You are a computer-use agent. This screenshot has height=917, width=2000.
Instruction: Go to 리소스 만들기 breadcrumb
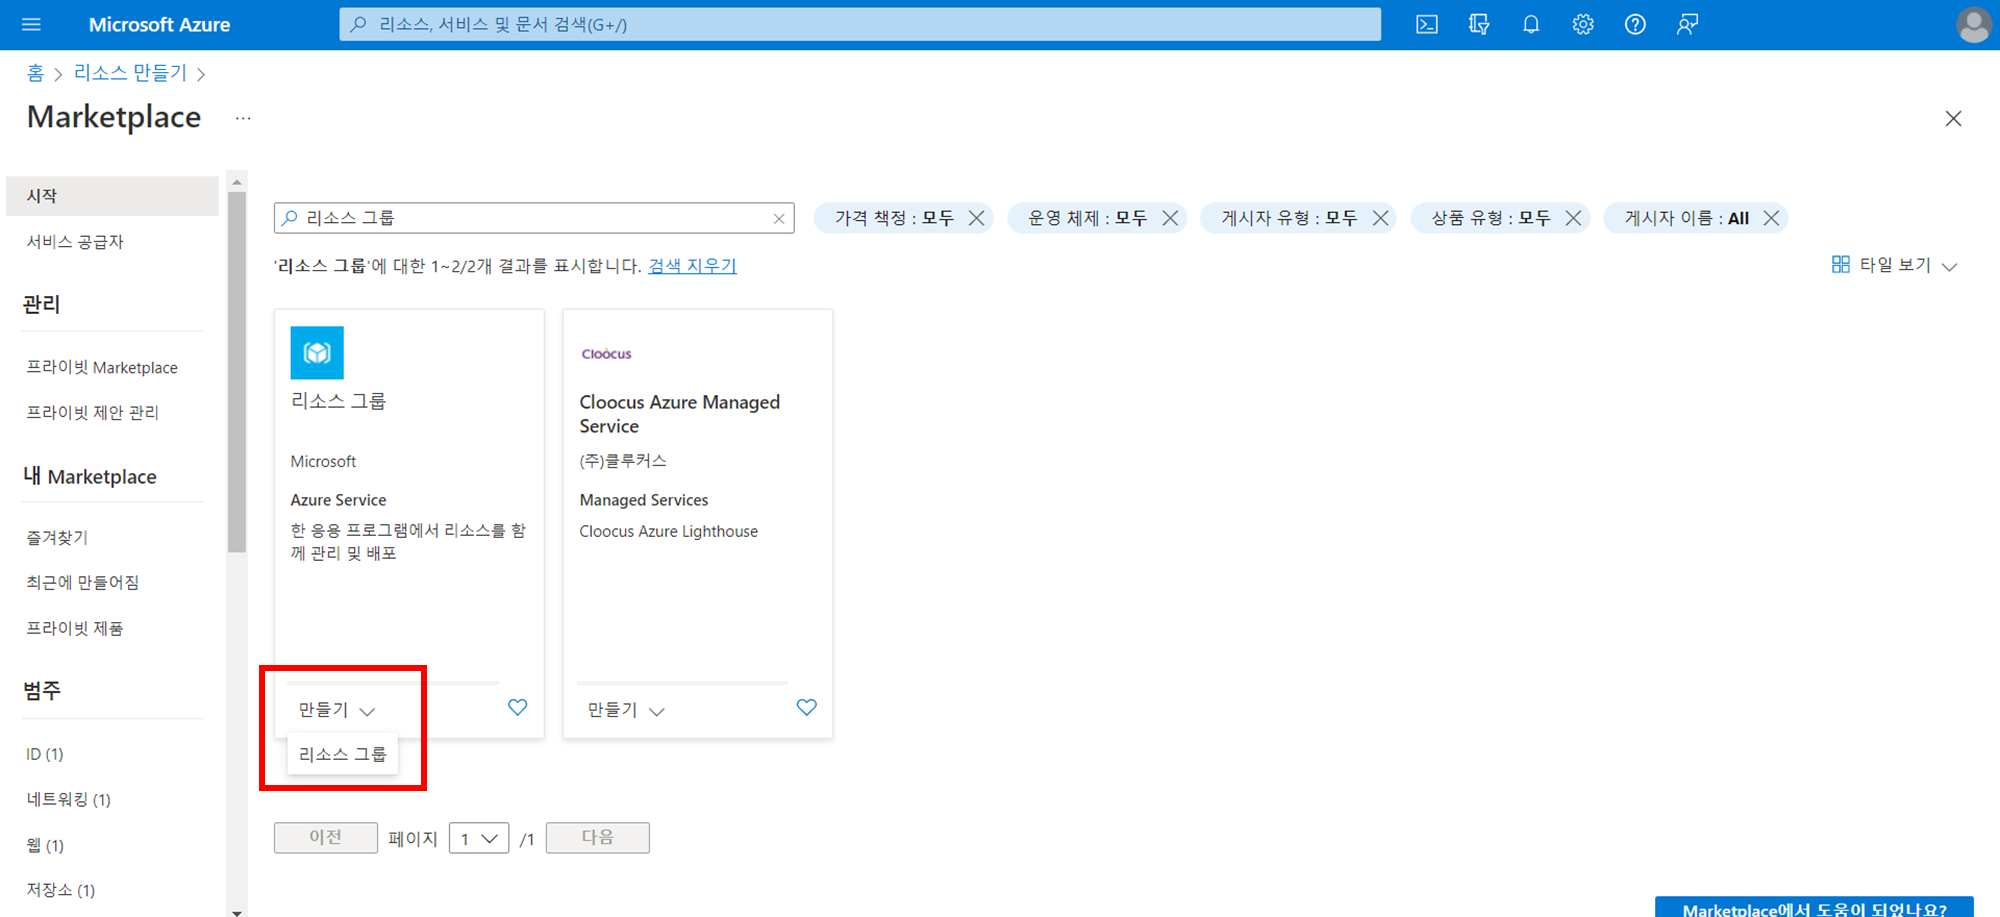pos(130,73)
